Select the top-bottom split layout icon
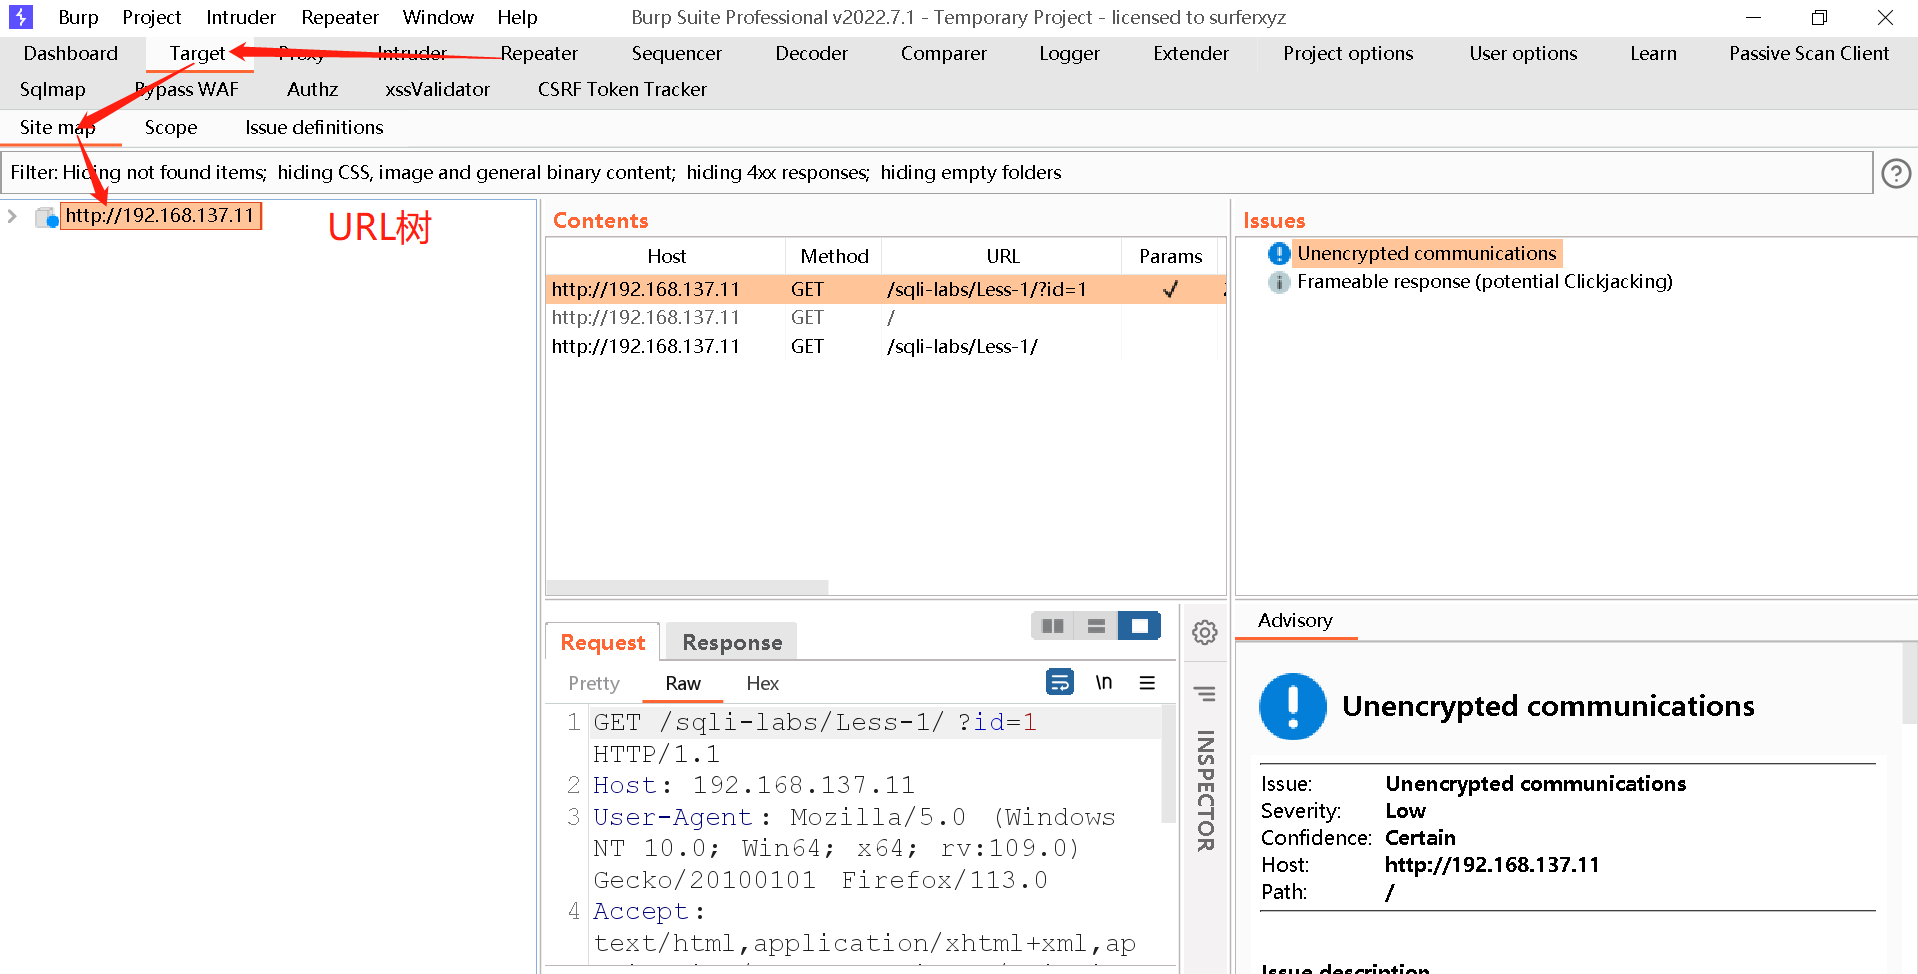 (1096, 626)
